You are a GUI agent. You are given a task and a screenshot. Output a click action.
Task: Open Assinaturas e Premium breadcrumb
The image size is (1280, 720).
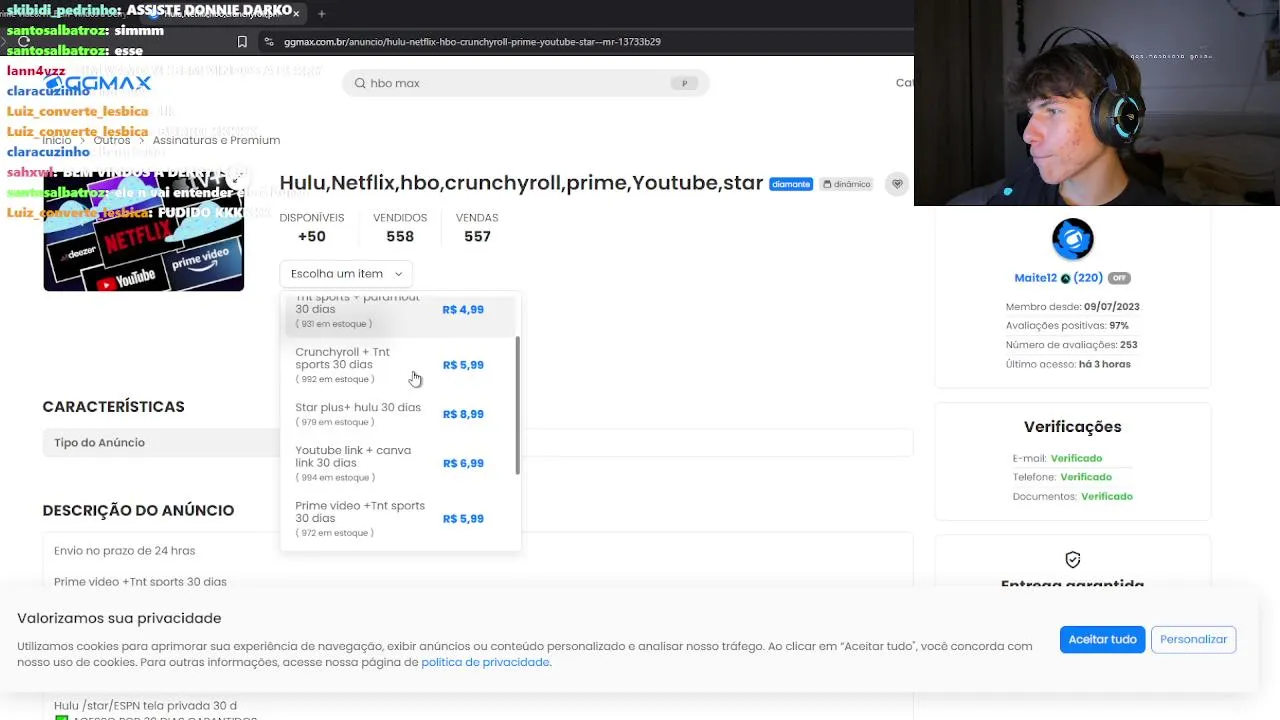pos(216,141)
